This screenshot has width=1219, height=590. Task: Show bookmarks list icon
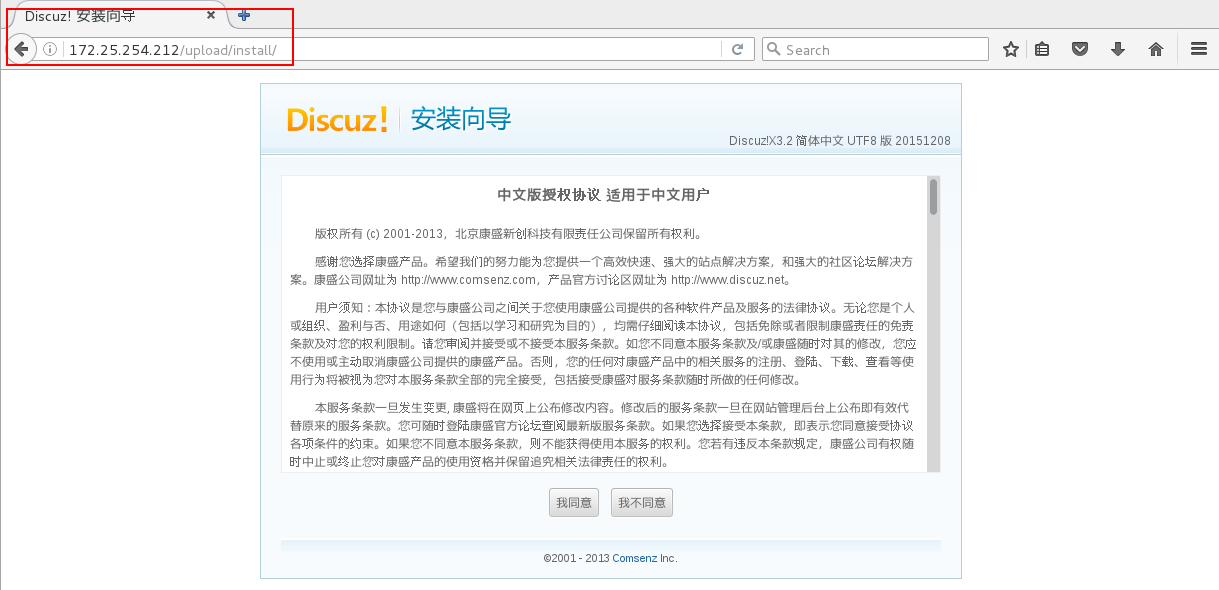pyautogui.click(x=1042, y=49)
